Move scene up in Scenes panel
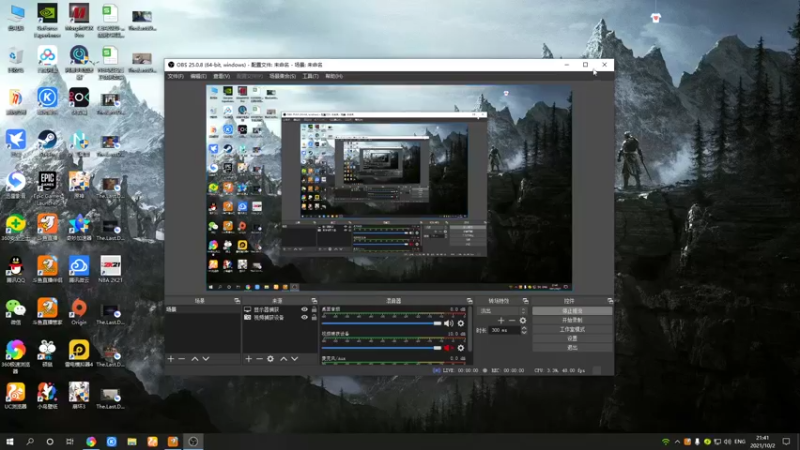 (195, 359)
